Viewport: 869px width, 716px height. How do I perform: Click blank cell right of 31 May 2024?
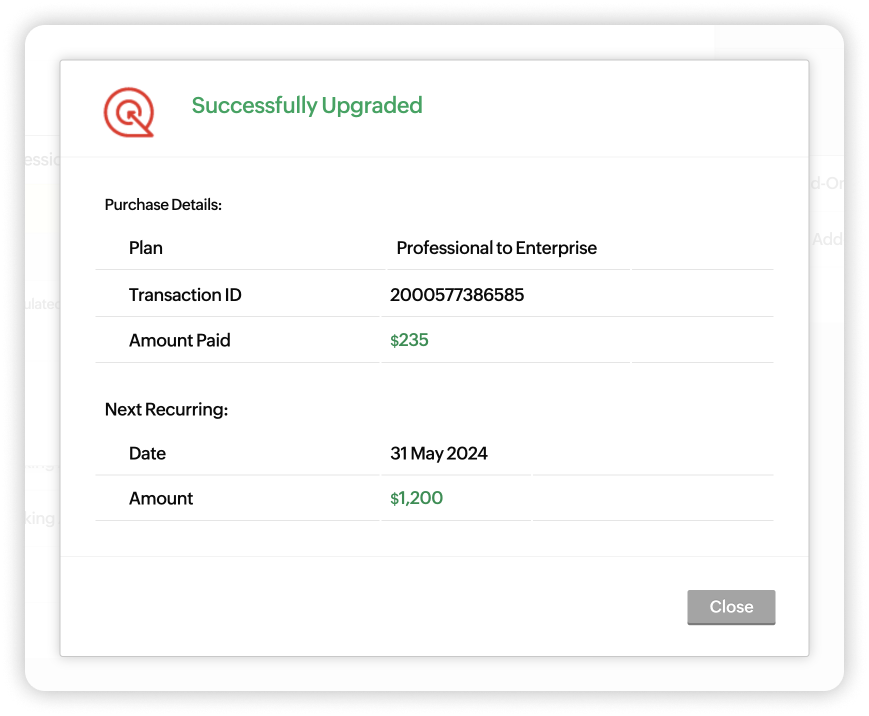click(652, 453)
